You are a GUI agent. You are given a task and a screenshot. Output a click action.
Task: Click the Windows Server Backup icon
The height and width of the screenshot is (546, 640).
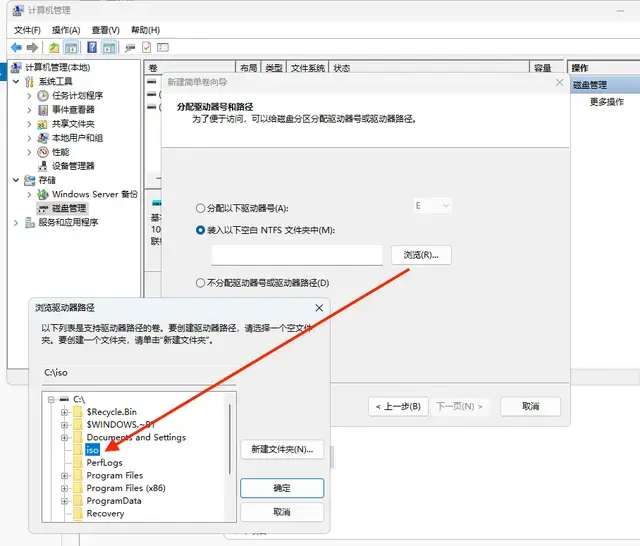point(43,194)
